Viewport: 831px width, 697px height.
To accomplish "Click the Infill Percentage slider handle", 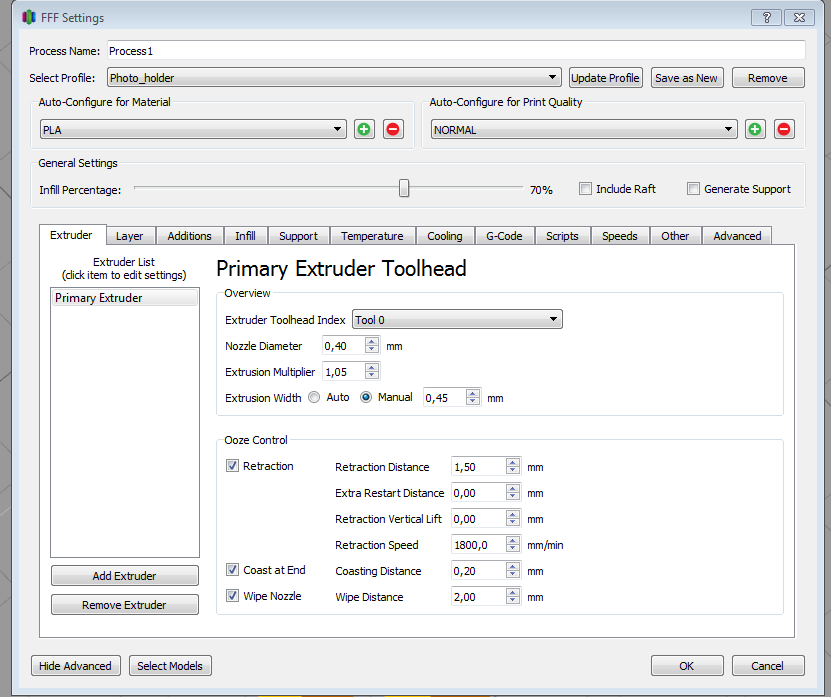I will [x=404, y=188].
